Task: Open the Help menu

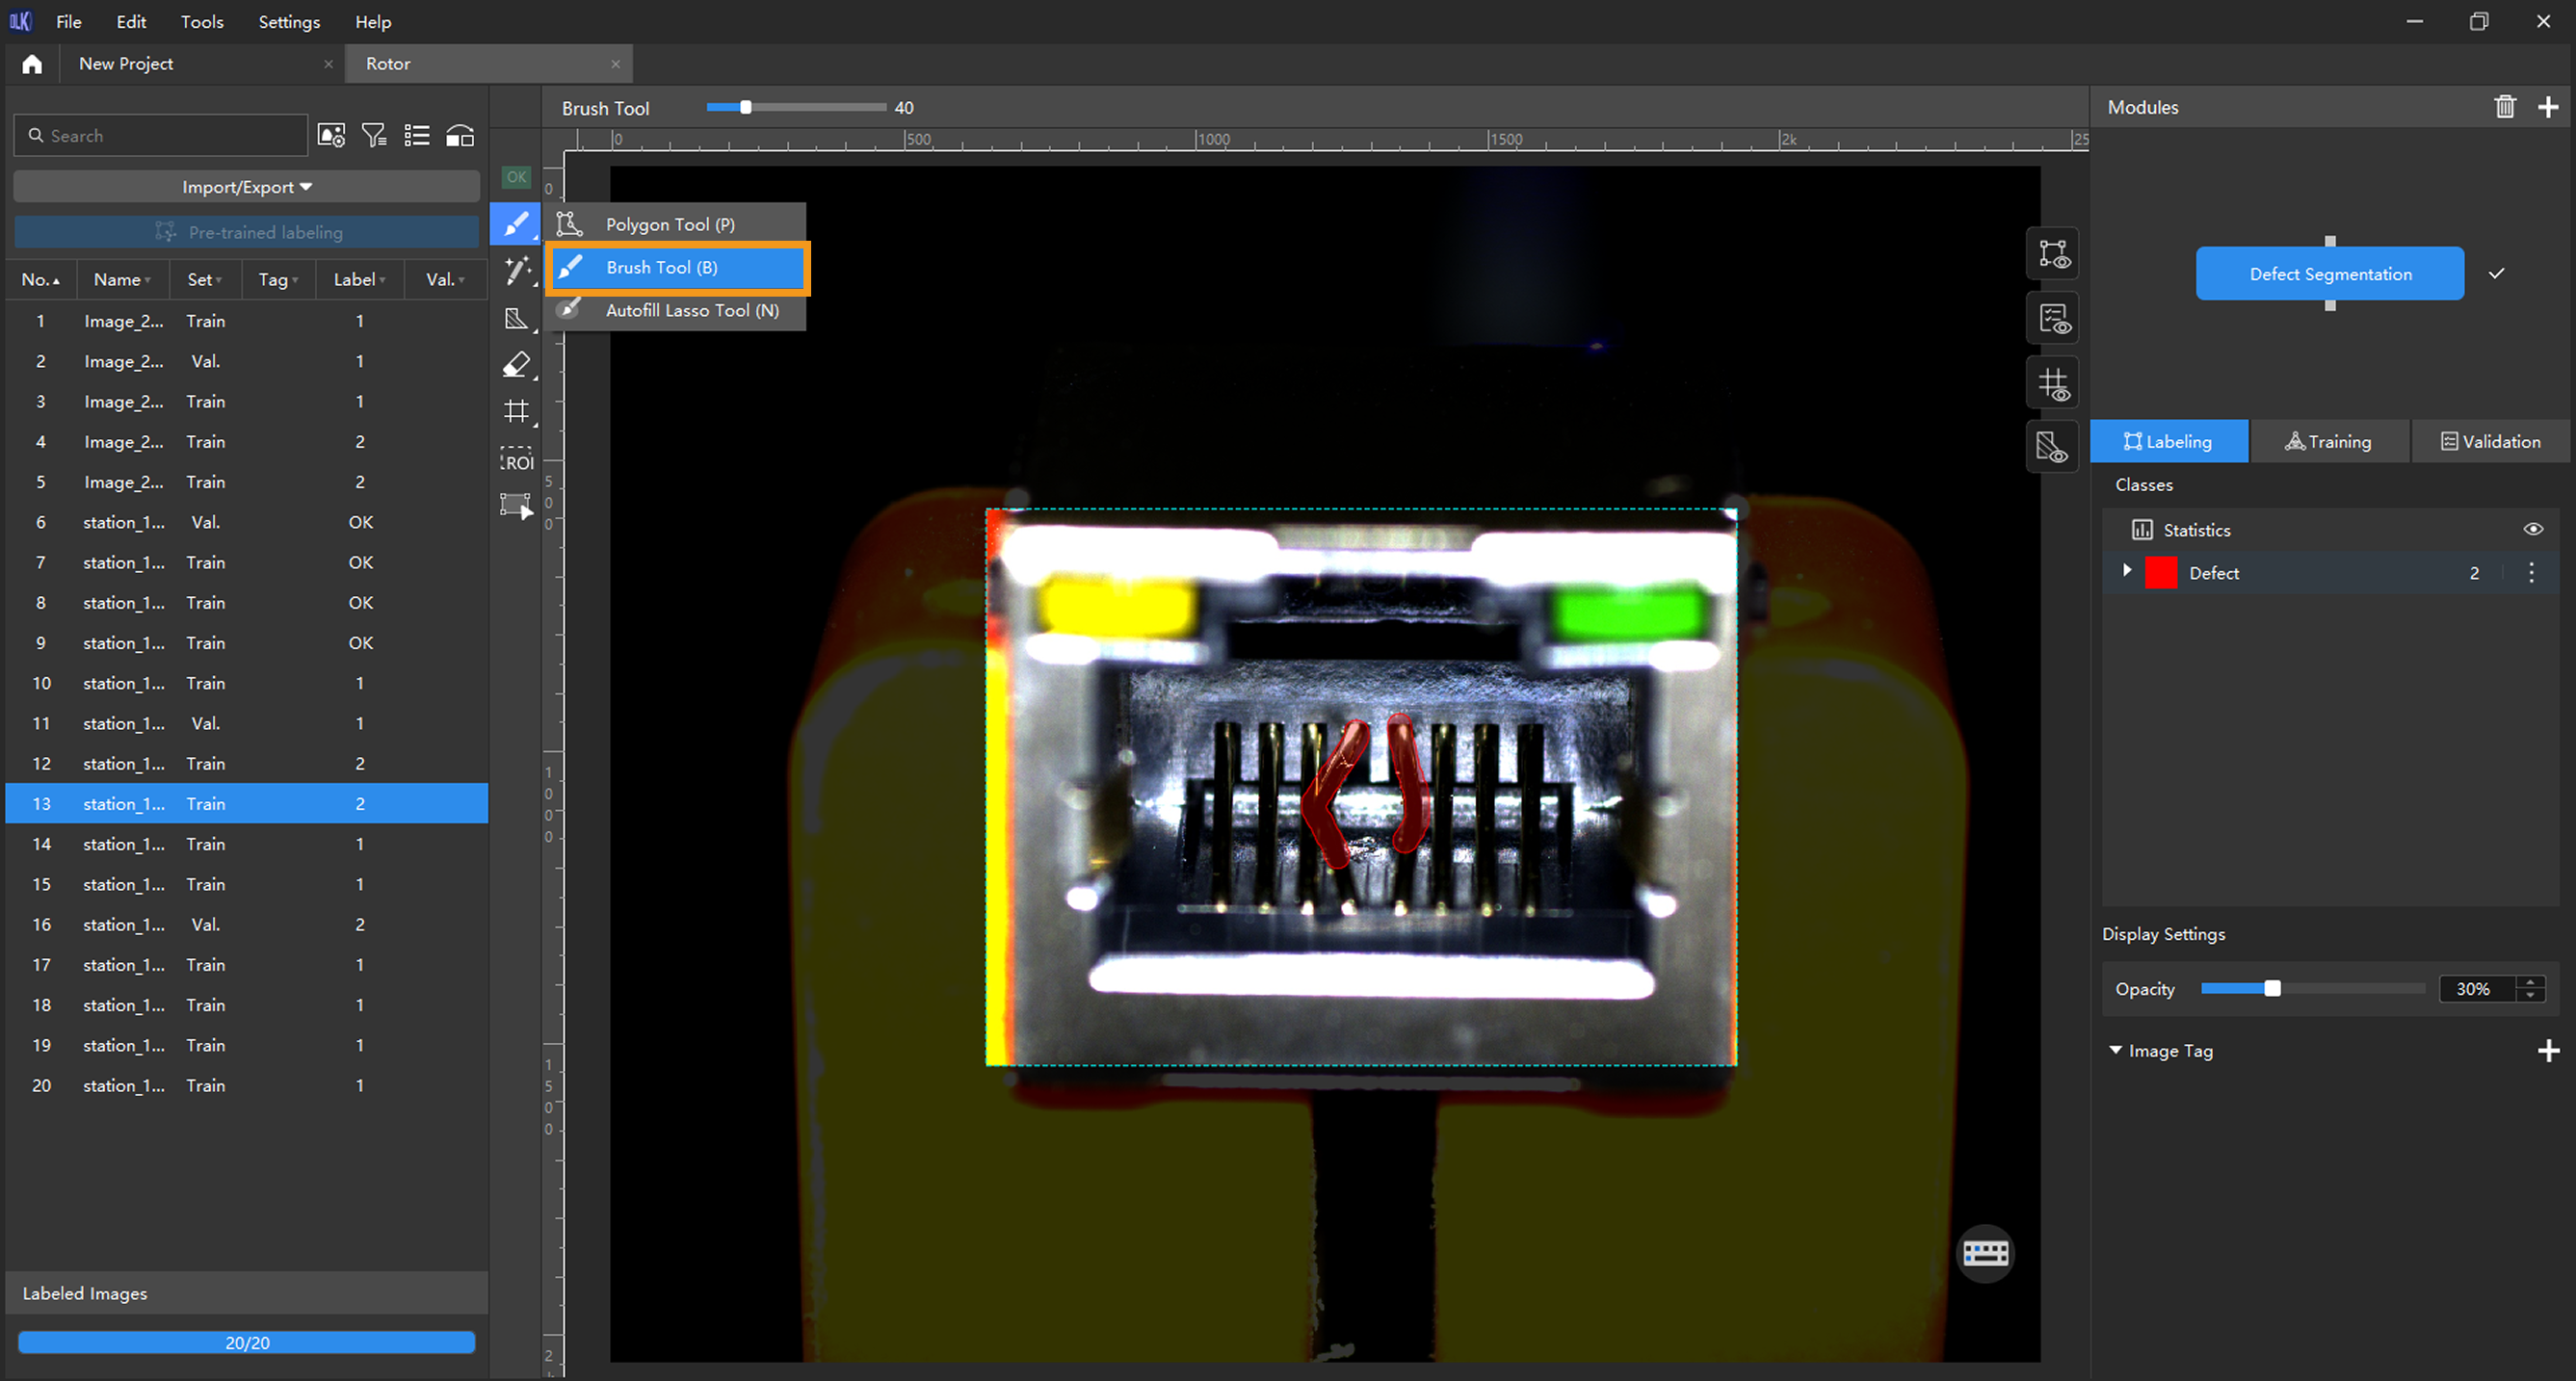Action: 373,21
